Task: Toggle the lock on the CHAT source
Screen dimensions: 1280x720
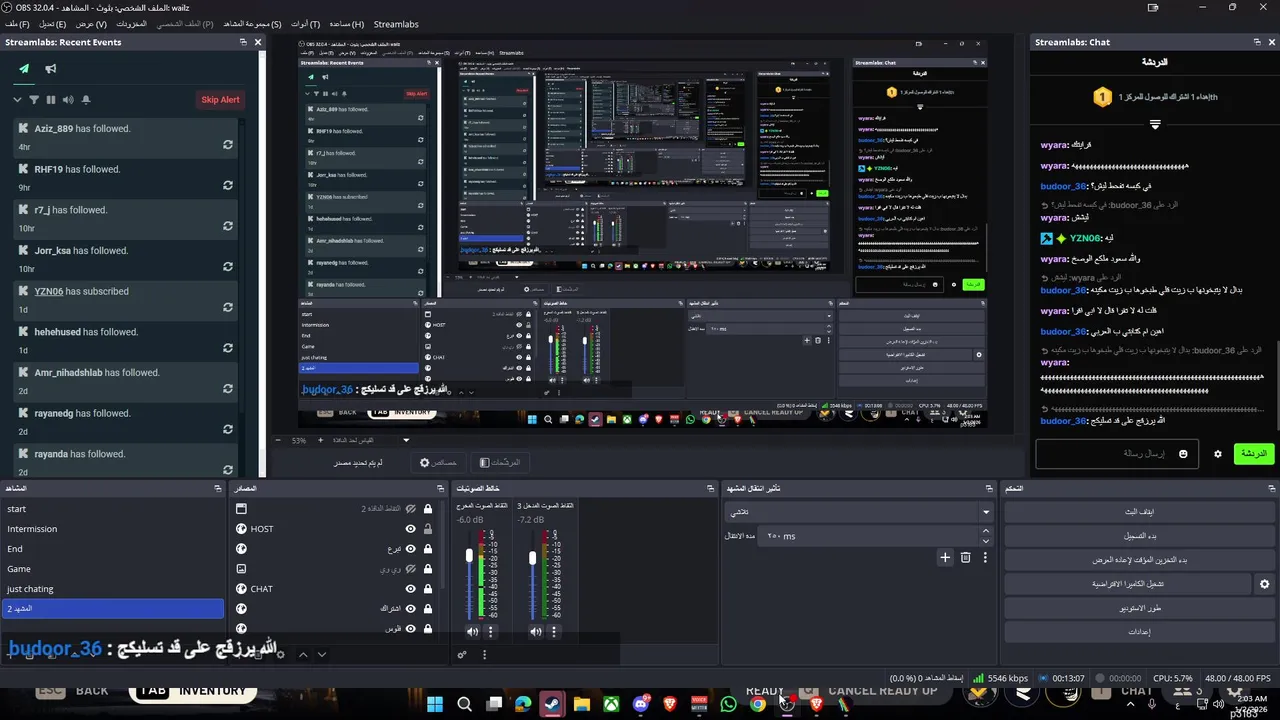Action: (x=428, y=589)
